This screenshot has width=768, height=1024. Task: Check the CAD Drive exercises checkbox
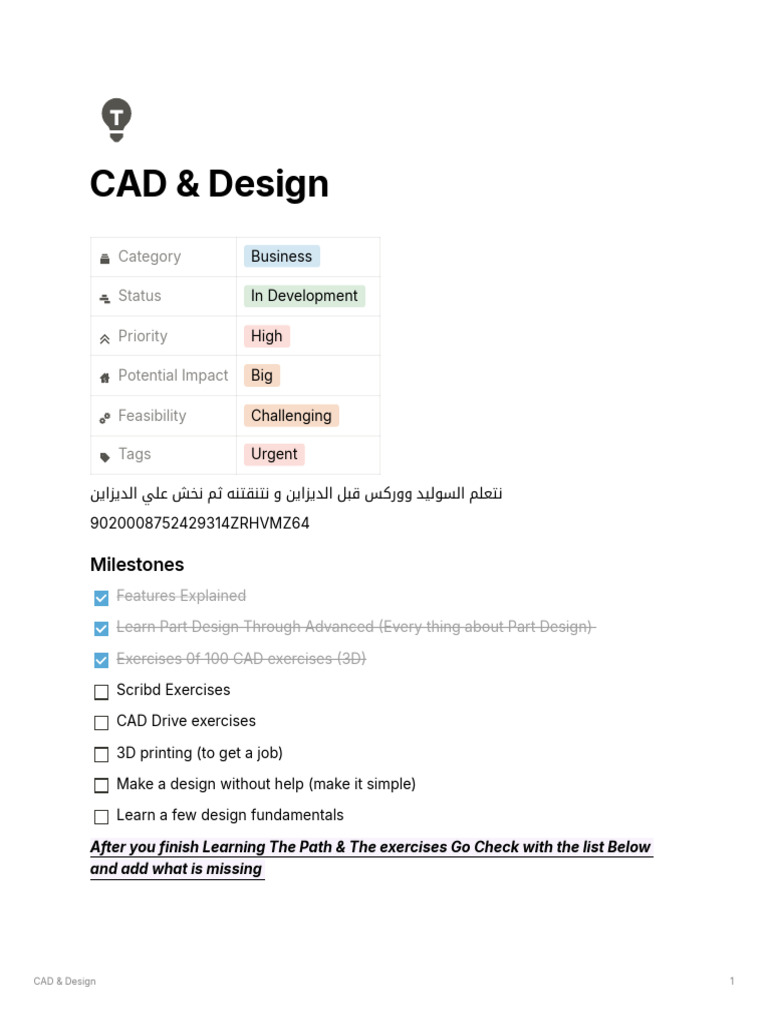coord(101,722)
